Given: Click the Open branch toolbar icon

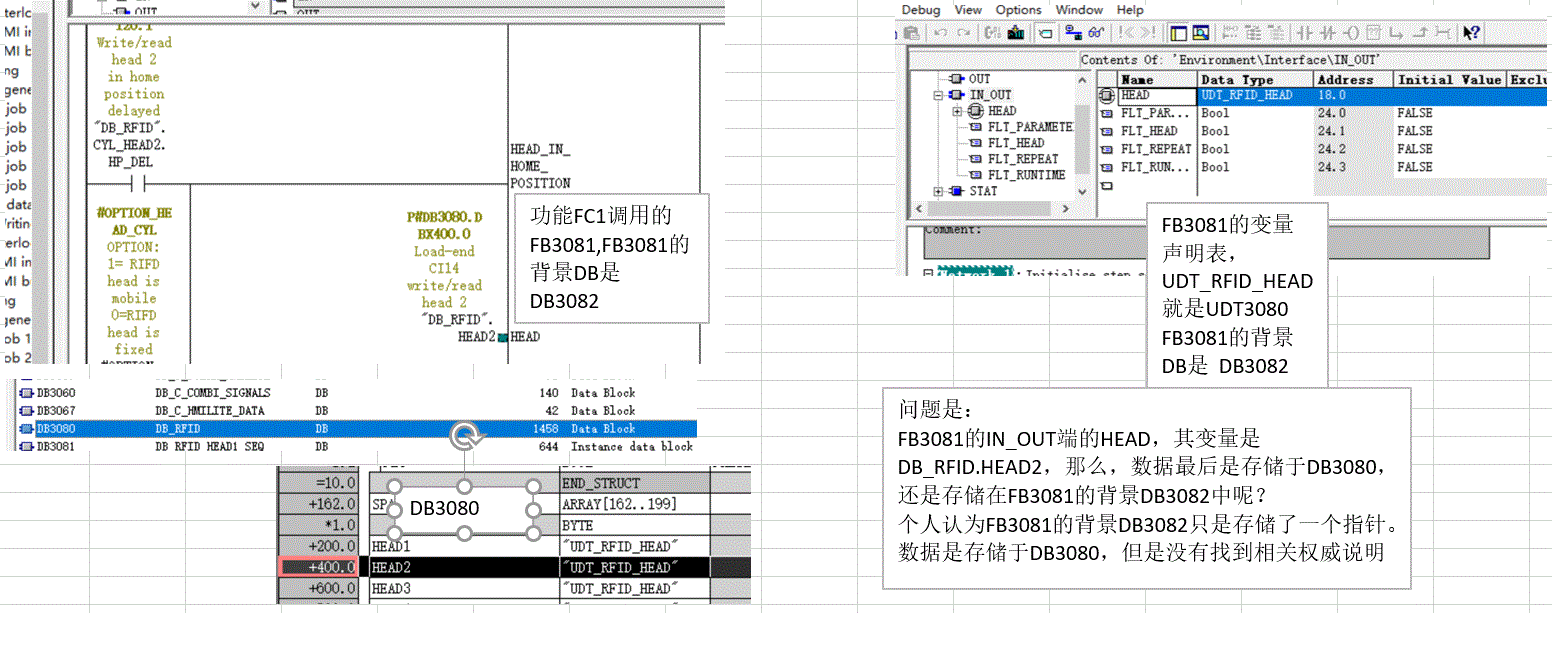Looking at the screenshot, I should point(1397,33).
